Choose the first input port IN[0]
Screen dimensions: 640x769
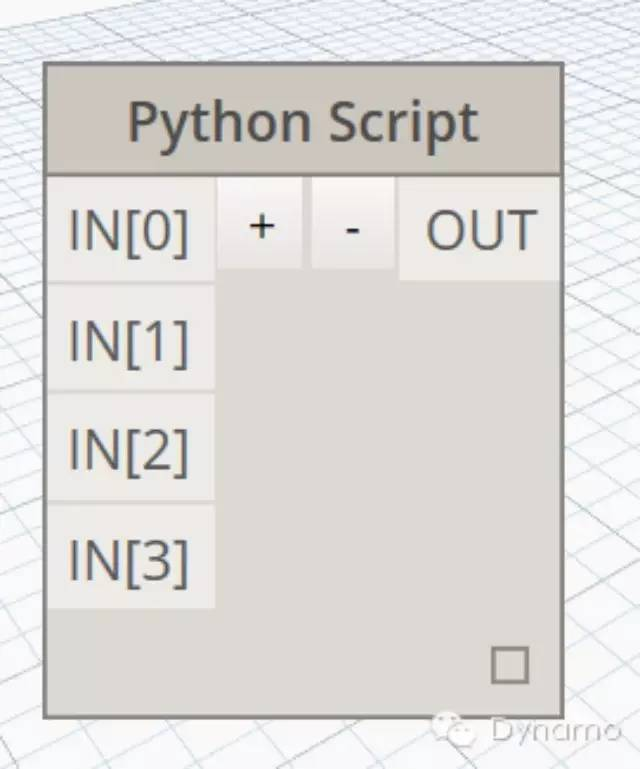pyautogui.click(x=129, y=230)
